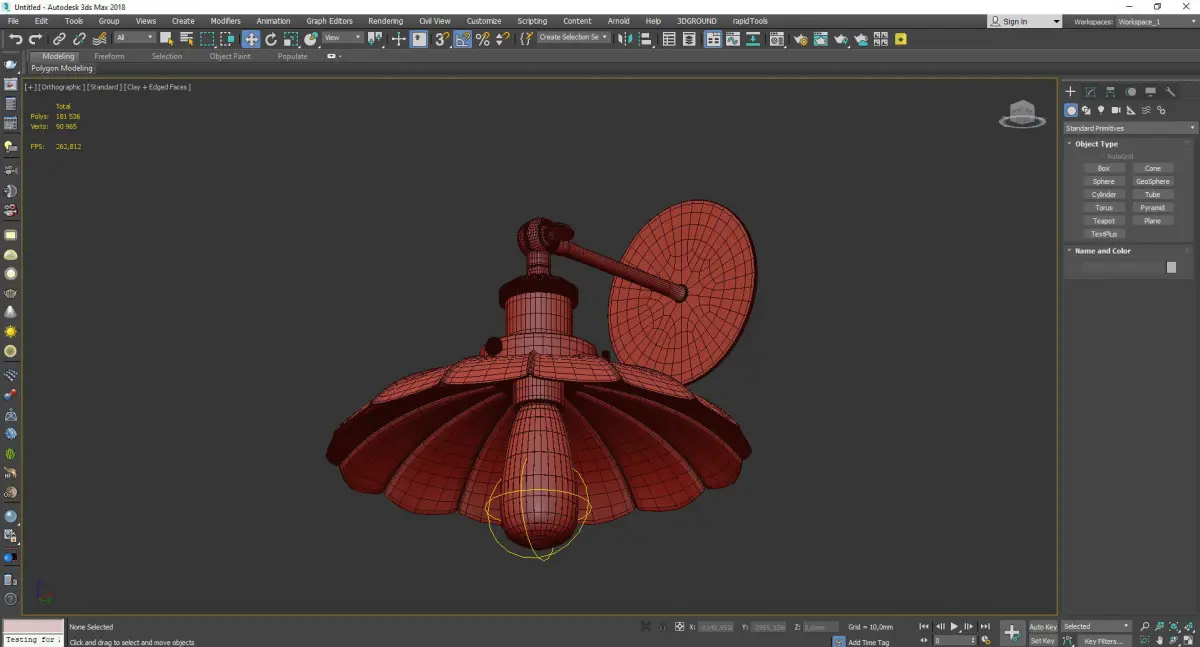The width and height of the screenshot is (1200, 647).
Task: Click the Redo arrow in toolbar
Action: pyautogui.click(x=35, y=39)
